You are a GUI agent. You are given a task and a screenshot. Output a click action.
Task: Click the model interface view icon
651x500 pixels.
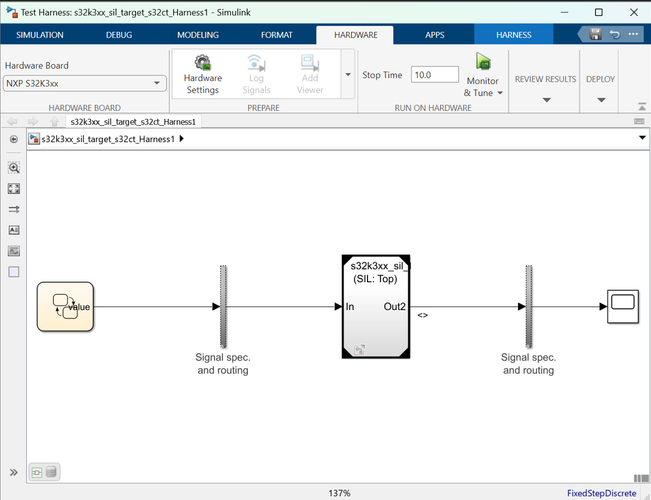pyautogui.click(x=37, y=472)
